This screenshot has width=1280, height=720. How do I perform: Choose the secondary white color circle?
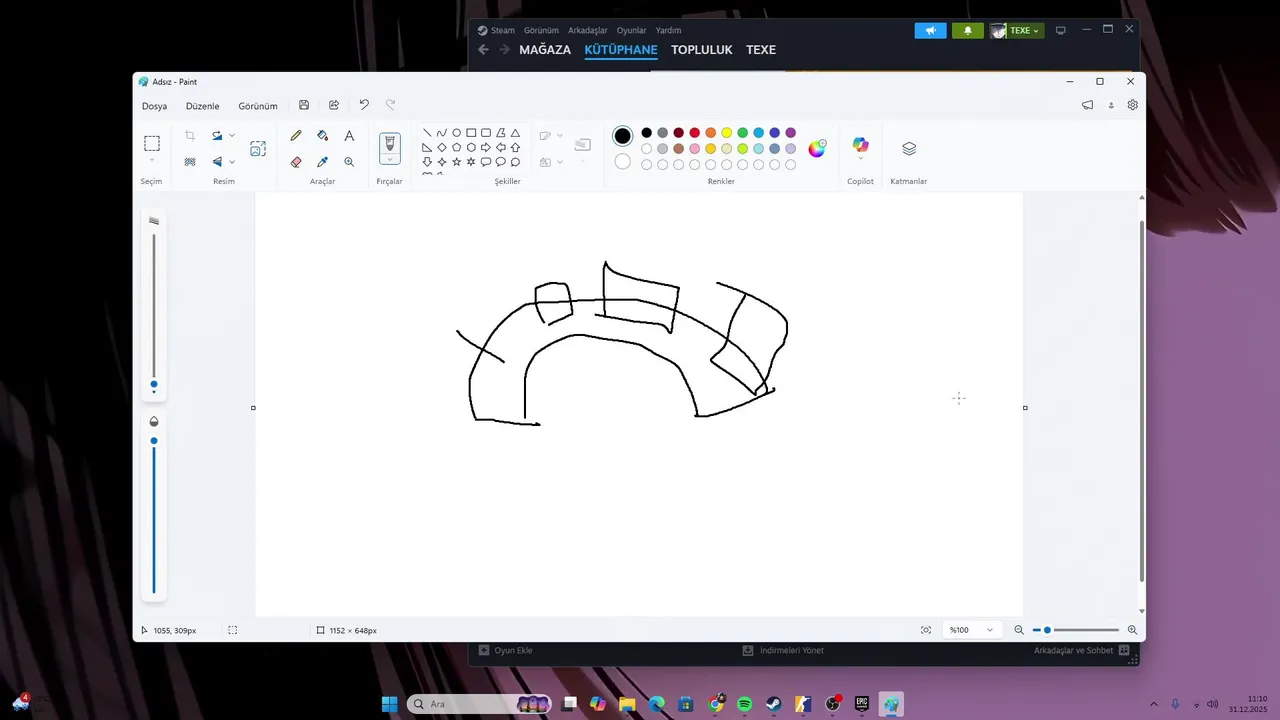(623, 161)
